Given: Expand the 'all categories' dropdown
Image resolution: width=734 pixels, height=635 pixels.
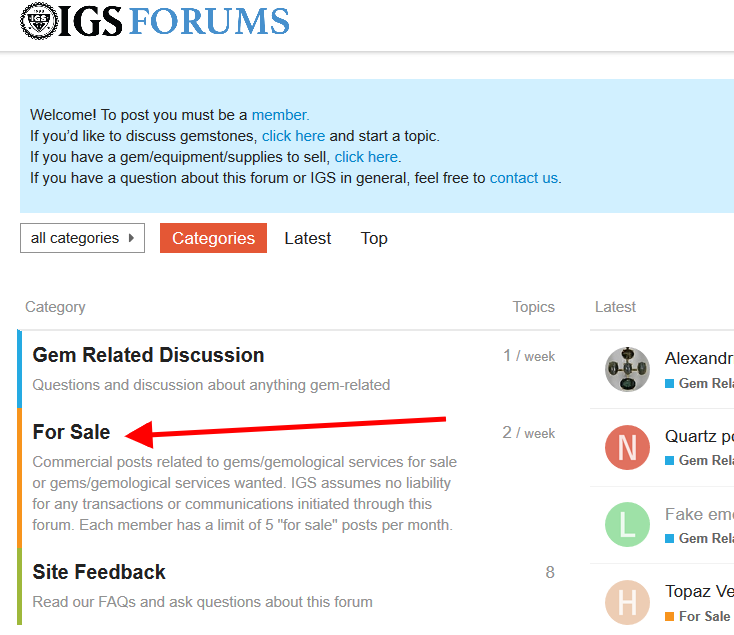Looking at the screenshot, I should pos(82,238).
